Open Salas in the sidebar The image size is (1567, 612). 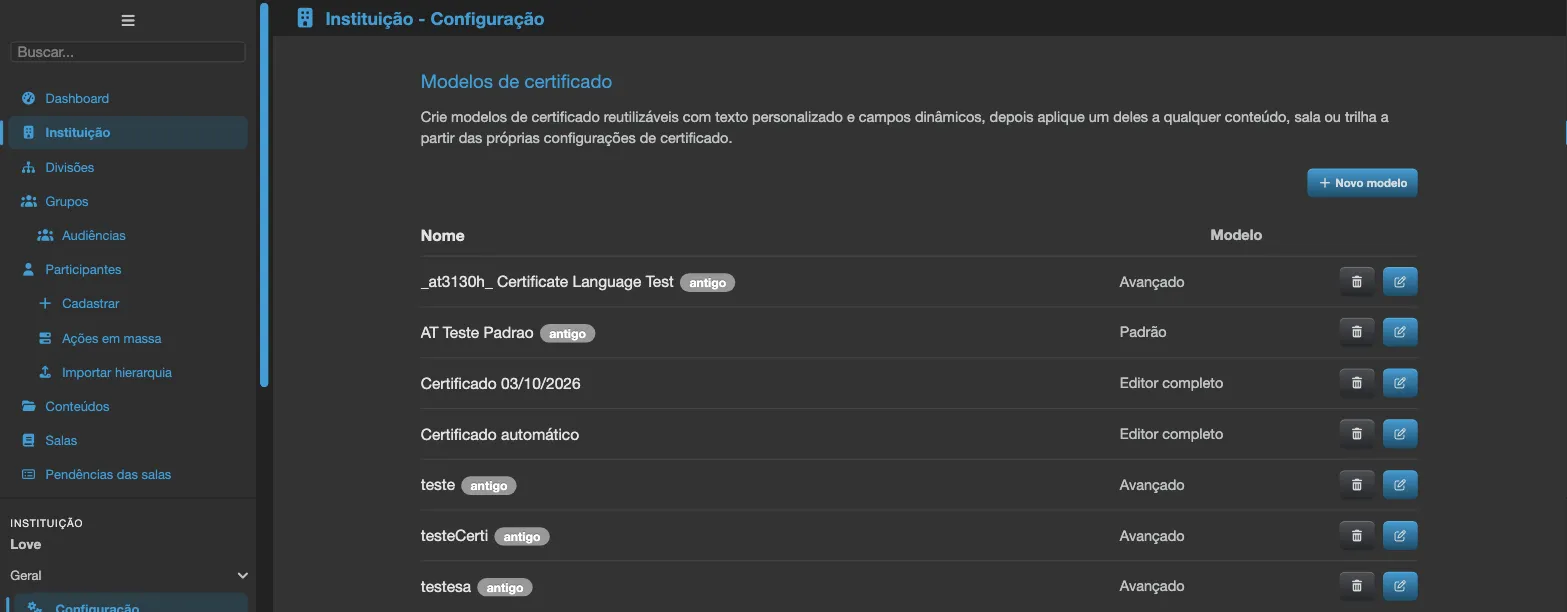click(x=61, y=440)
